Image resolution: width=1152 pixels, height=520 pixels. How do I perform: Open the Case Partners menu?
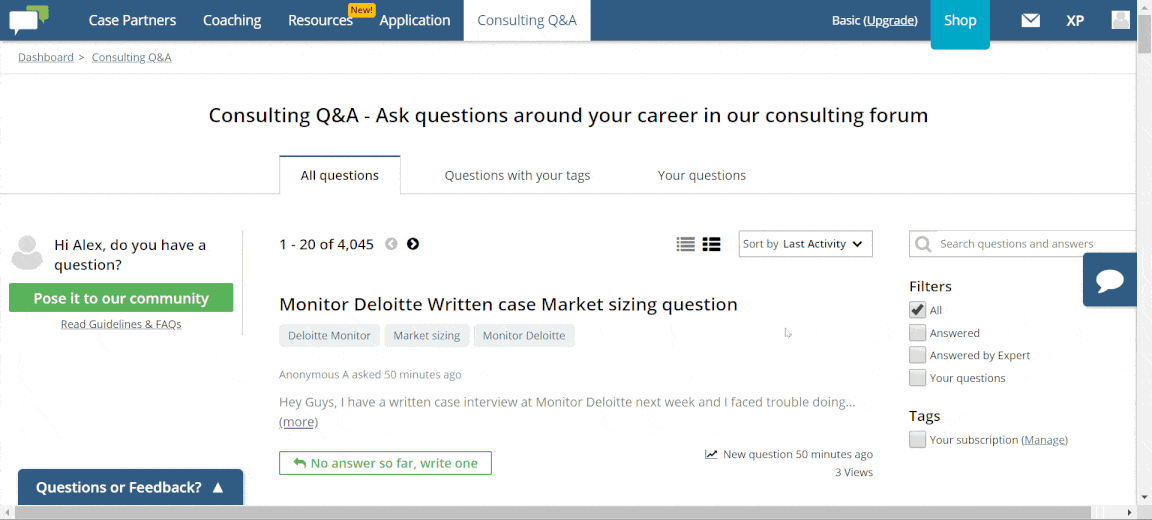132,21
